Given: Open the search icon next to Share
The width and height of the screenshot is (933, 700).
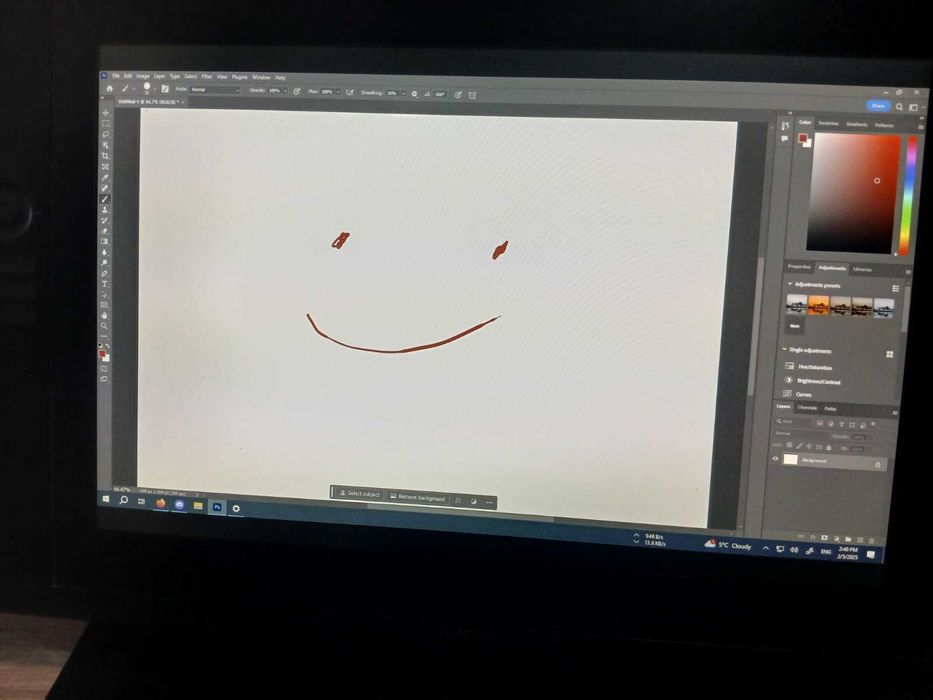Looking at the screenshot, I should [899, 107].
